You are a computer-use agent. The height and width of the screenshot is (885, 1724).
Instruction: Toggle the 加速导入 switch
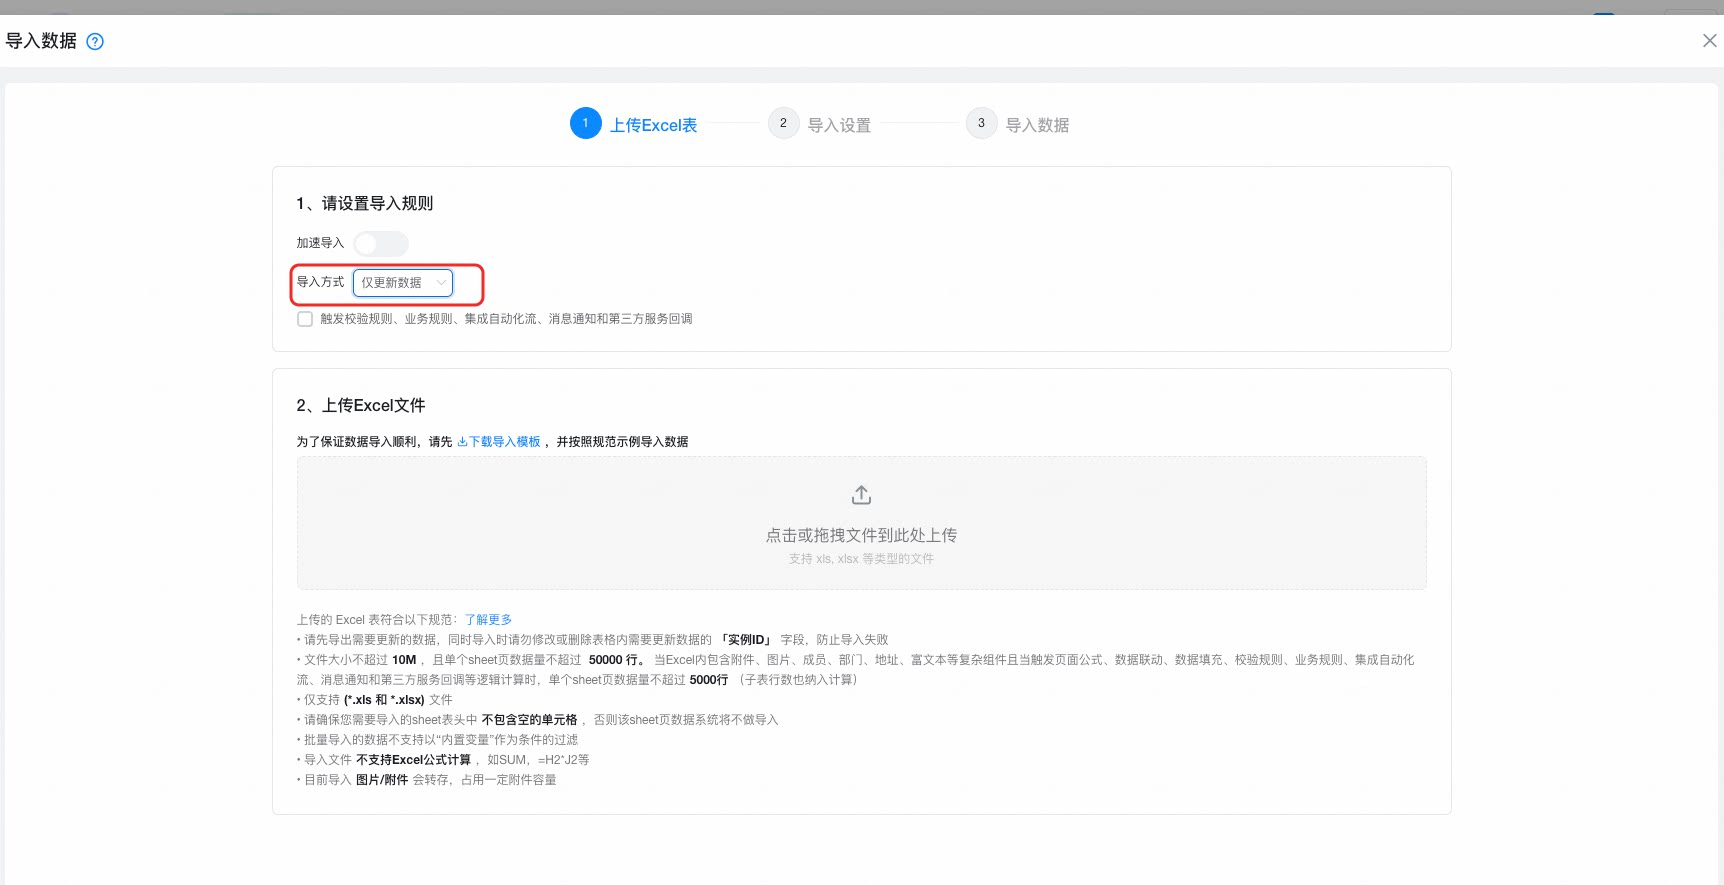click(381, 243)
